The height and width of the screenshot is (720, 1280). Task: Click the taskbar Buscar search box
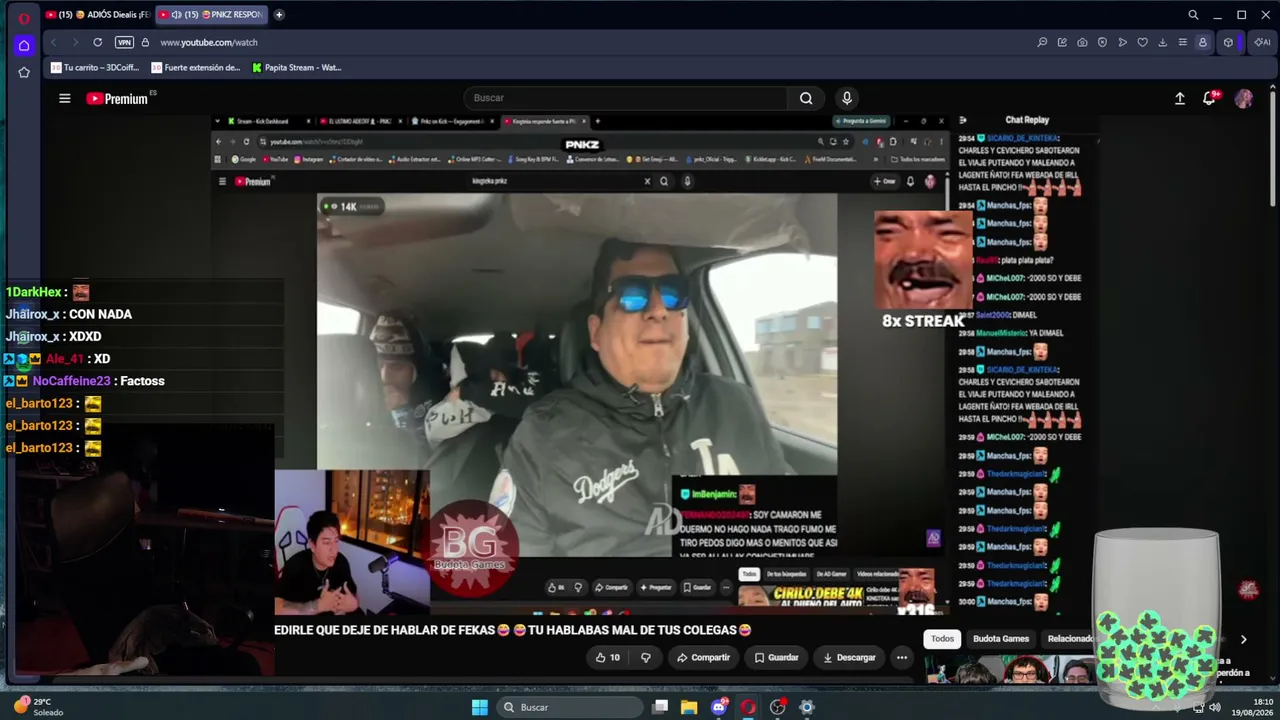coord(570,707)
